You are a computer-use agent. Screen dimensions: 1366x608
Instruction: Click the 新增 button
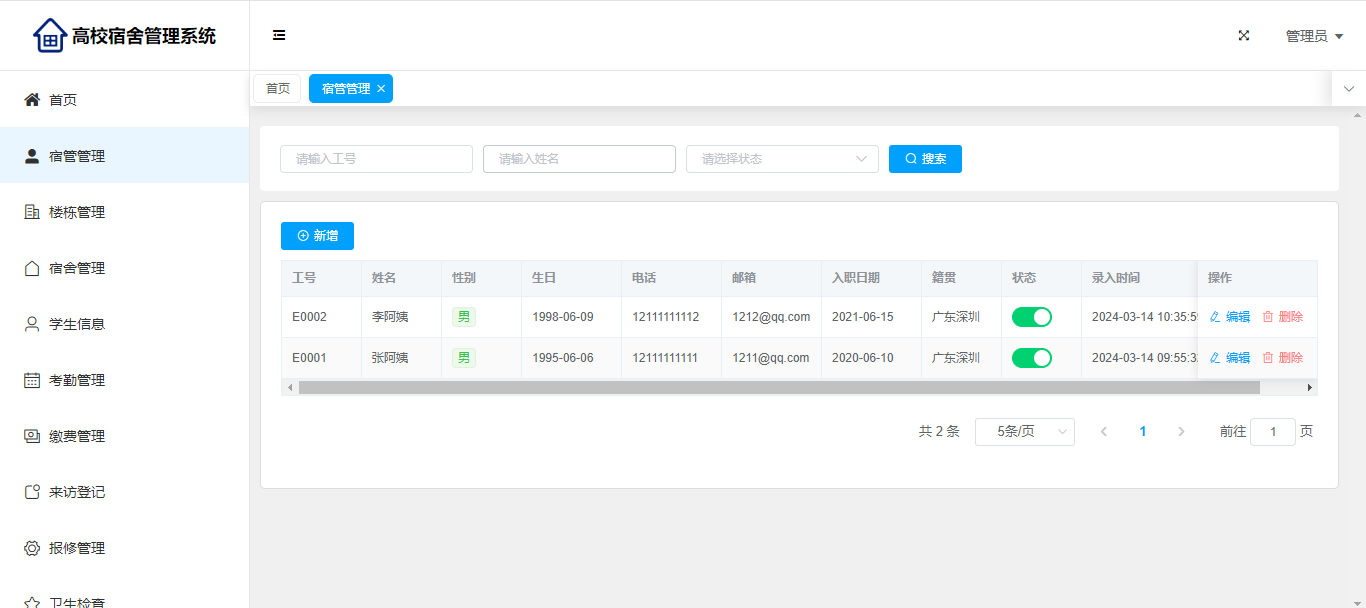317,236
